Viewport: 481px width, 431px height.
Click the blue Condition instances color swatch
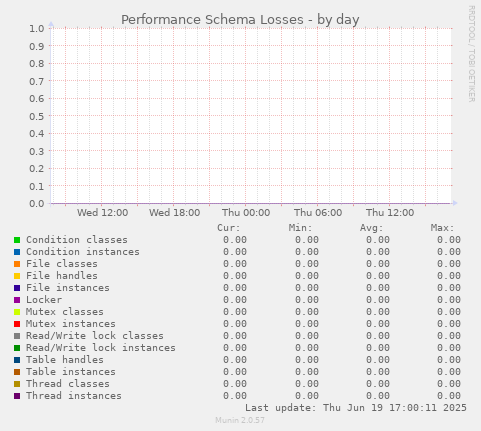(17, 252)
